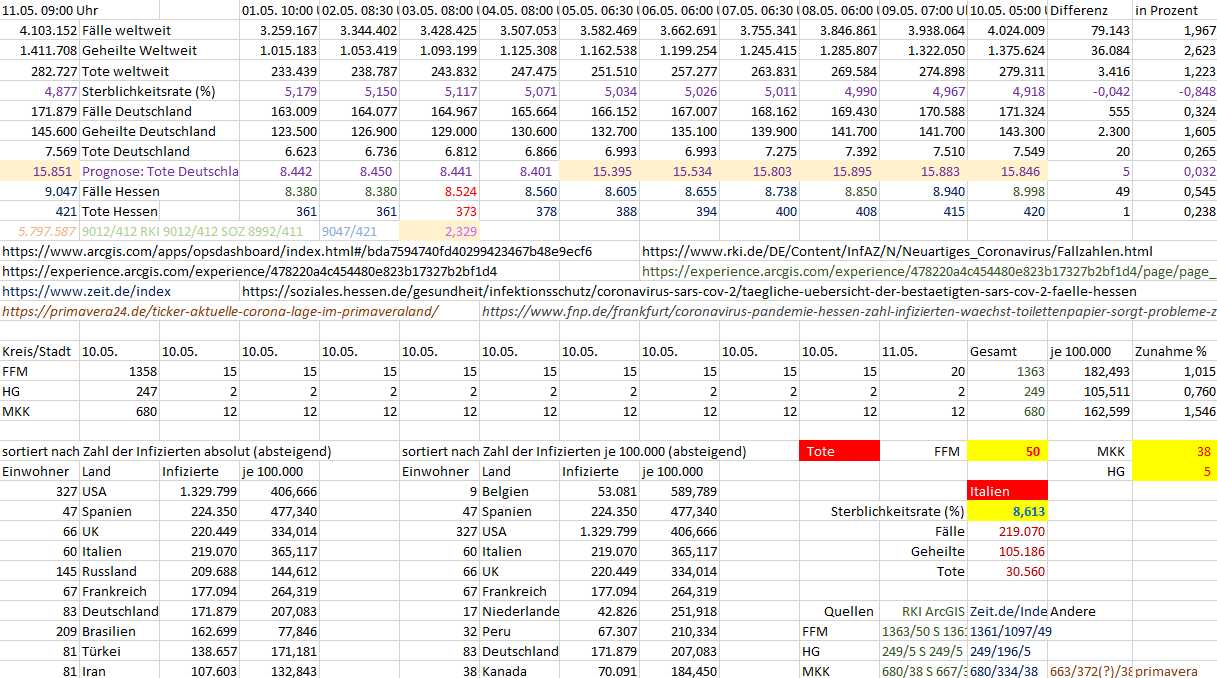1217x678 pixels.
Task: Select the red value 373
Action: (x=466, y=211)
